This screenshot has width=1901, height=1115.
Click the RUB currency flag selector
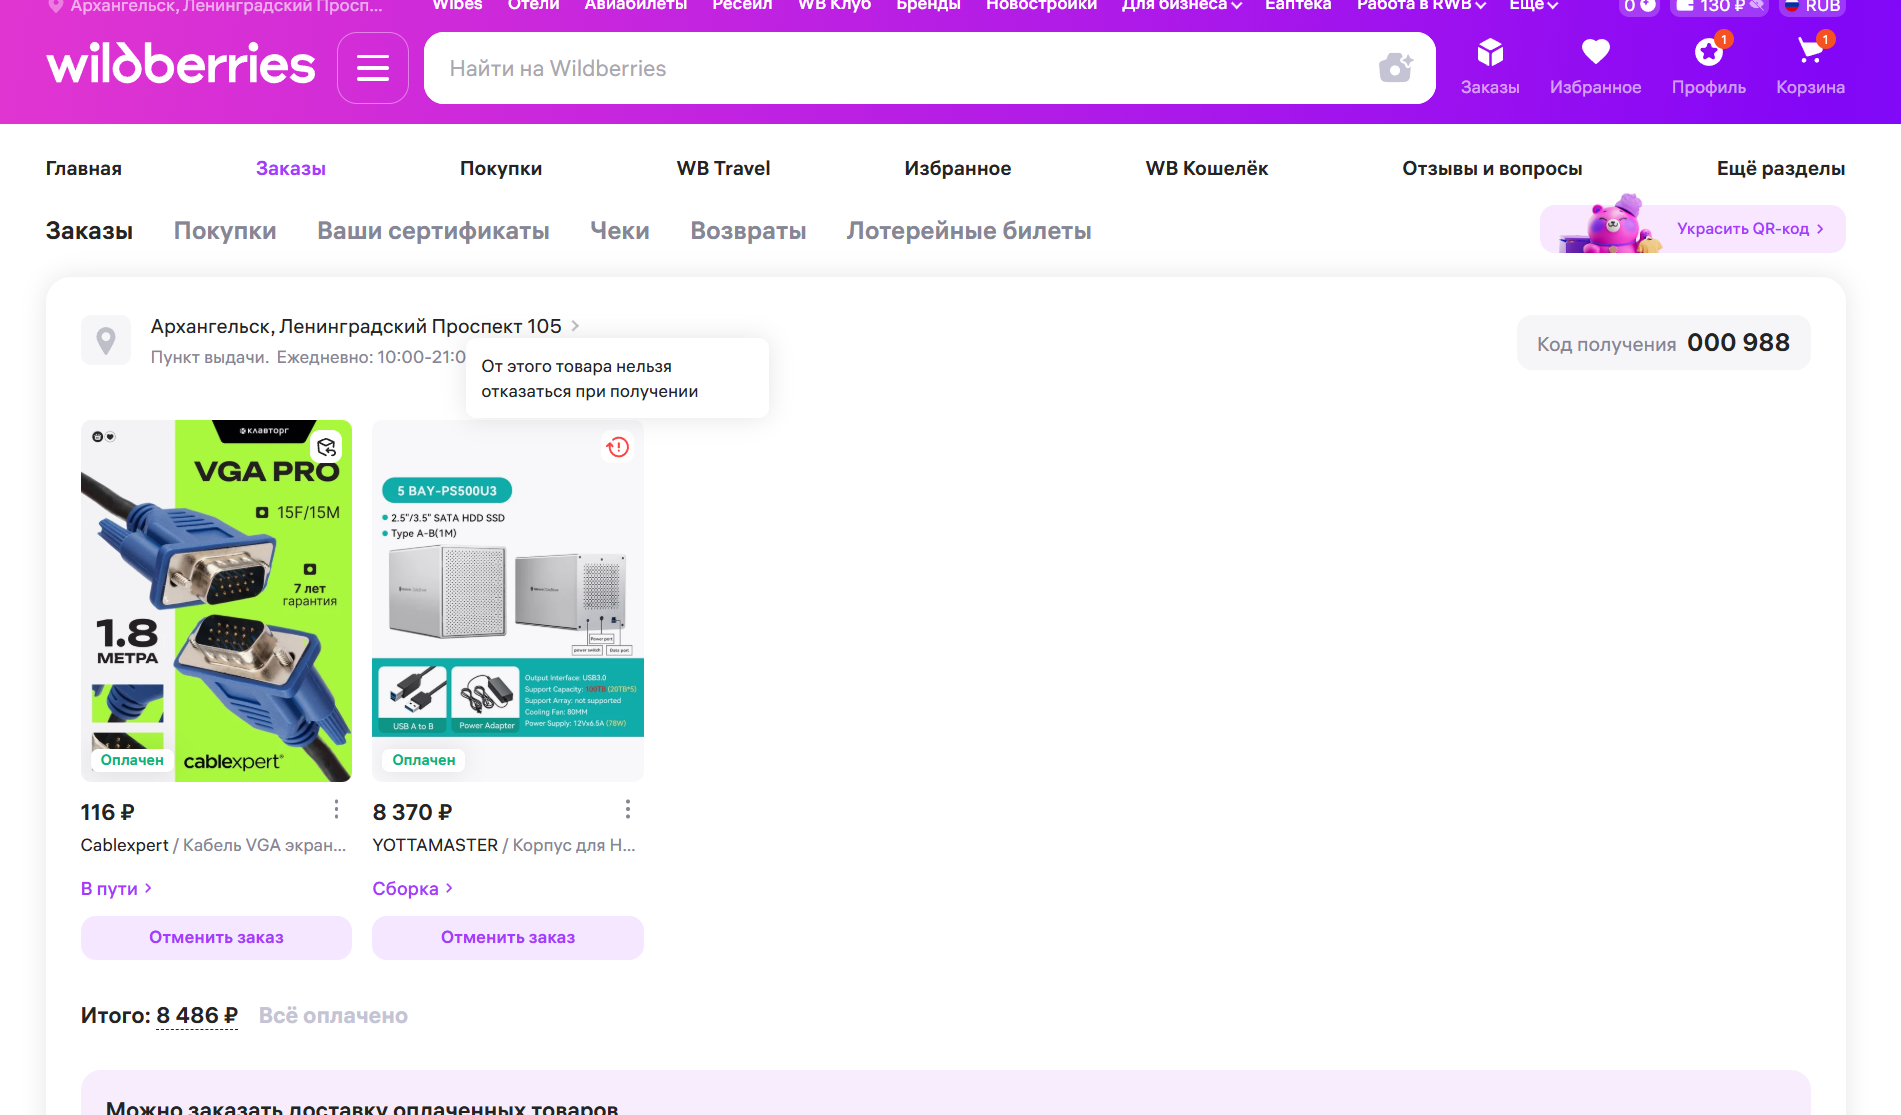coord(1812,6)
